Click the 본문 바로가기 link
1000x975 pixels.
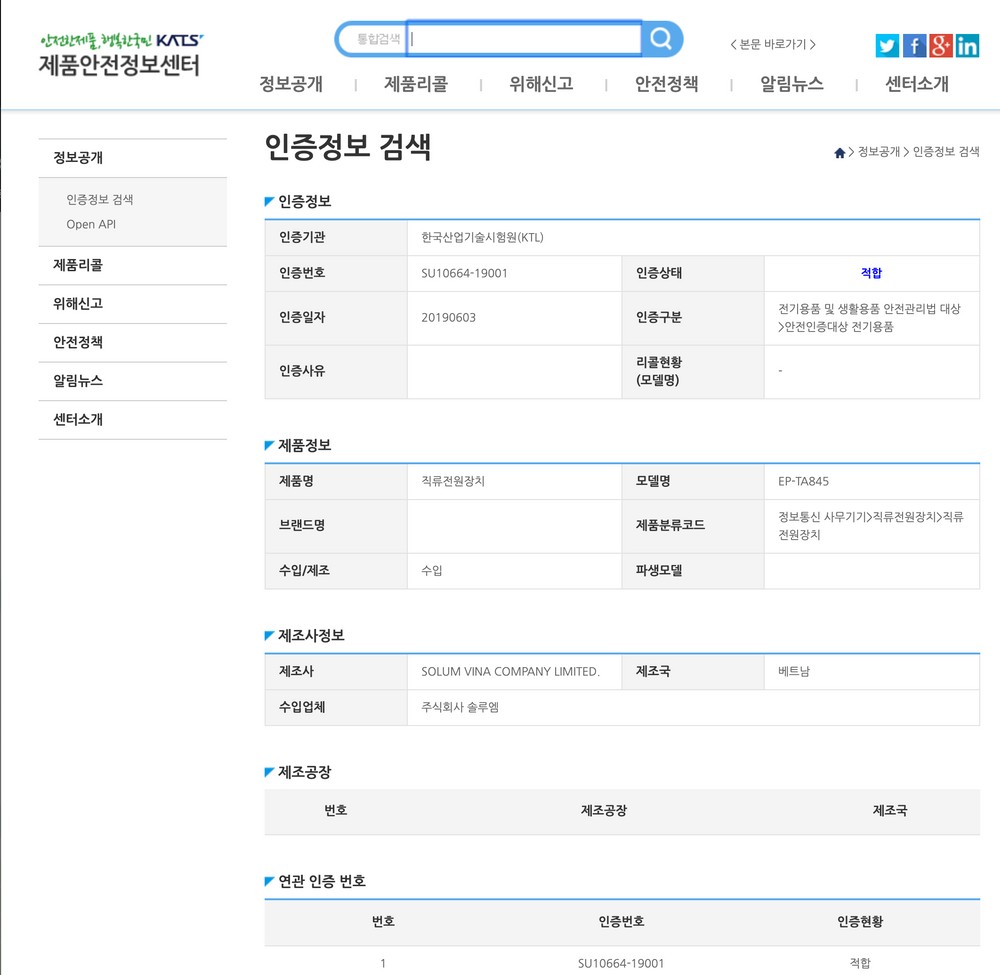tap(773, 44)
